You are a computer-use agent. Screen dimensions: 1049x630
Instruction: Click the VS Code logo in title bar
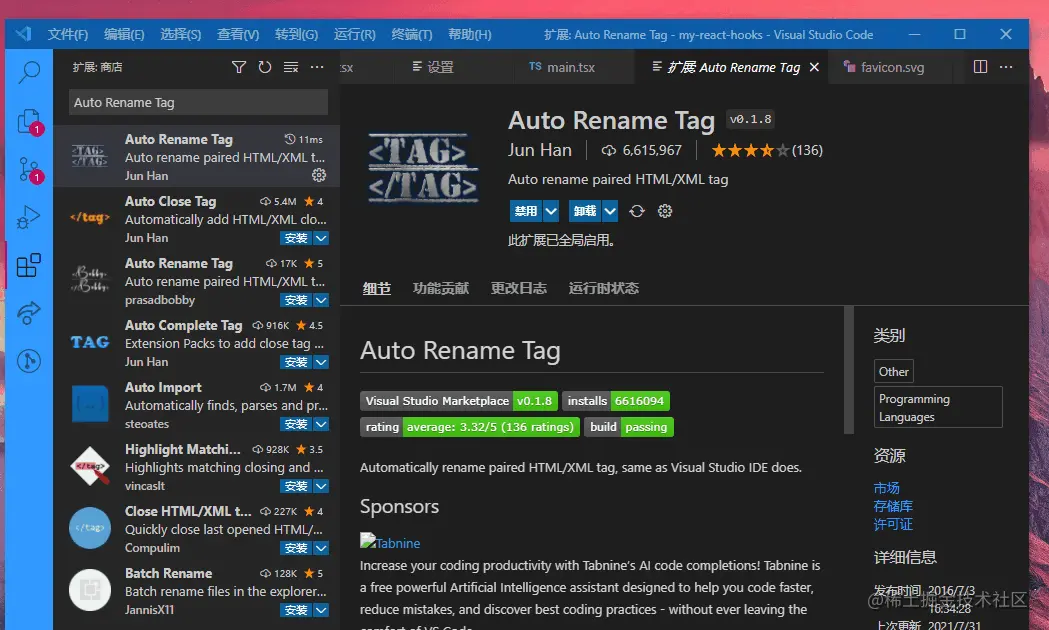click(24, 33)
